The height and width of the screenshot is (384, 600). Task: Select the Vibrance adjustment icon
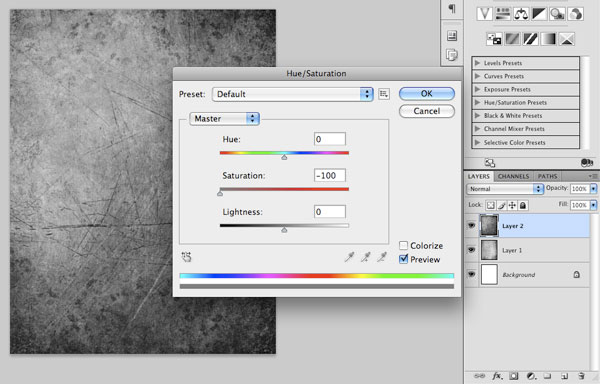484,14
